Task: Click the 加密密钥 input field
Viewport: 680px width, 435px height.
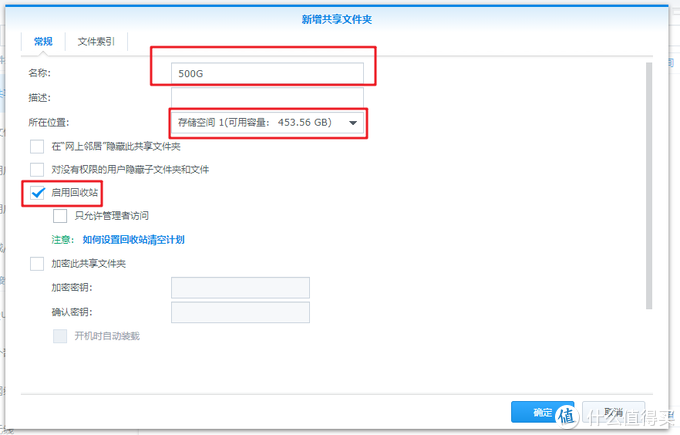Action: pos(240,288)
